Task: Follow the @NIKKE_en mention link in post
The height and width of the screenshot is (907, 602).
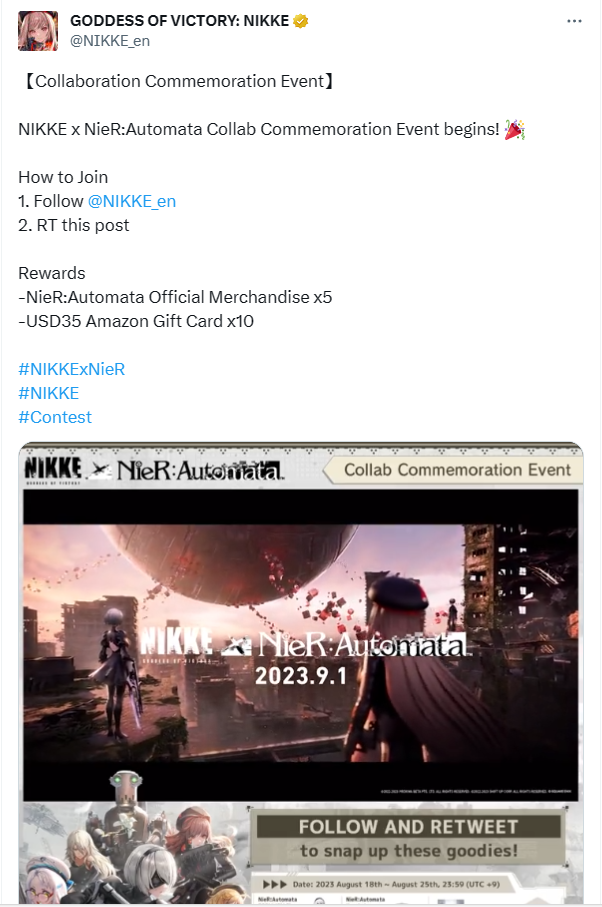Action: point(132,201)
